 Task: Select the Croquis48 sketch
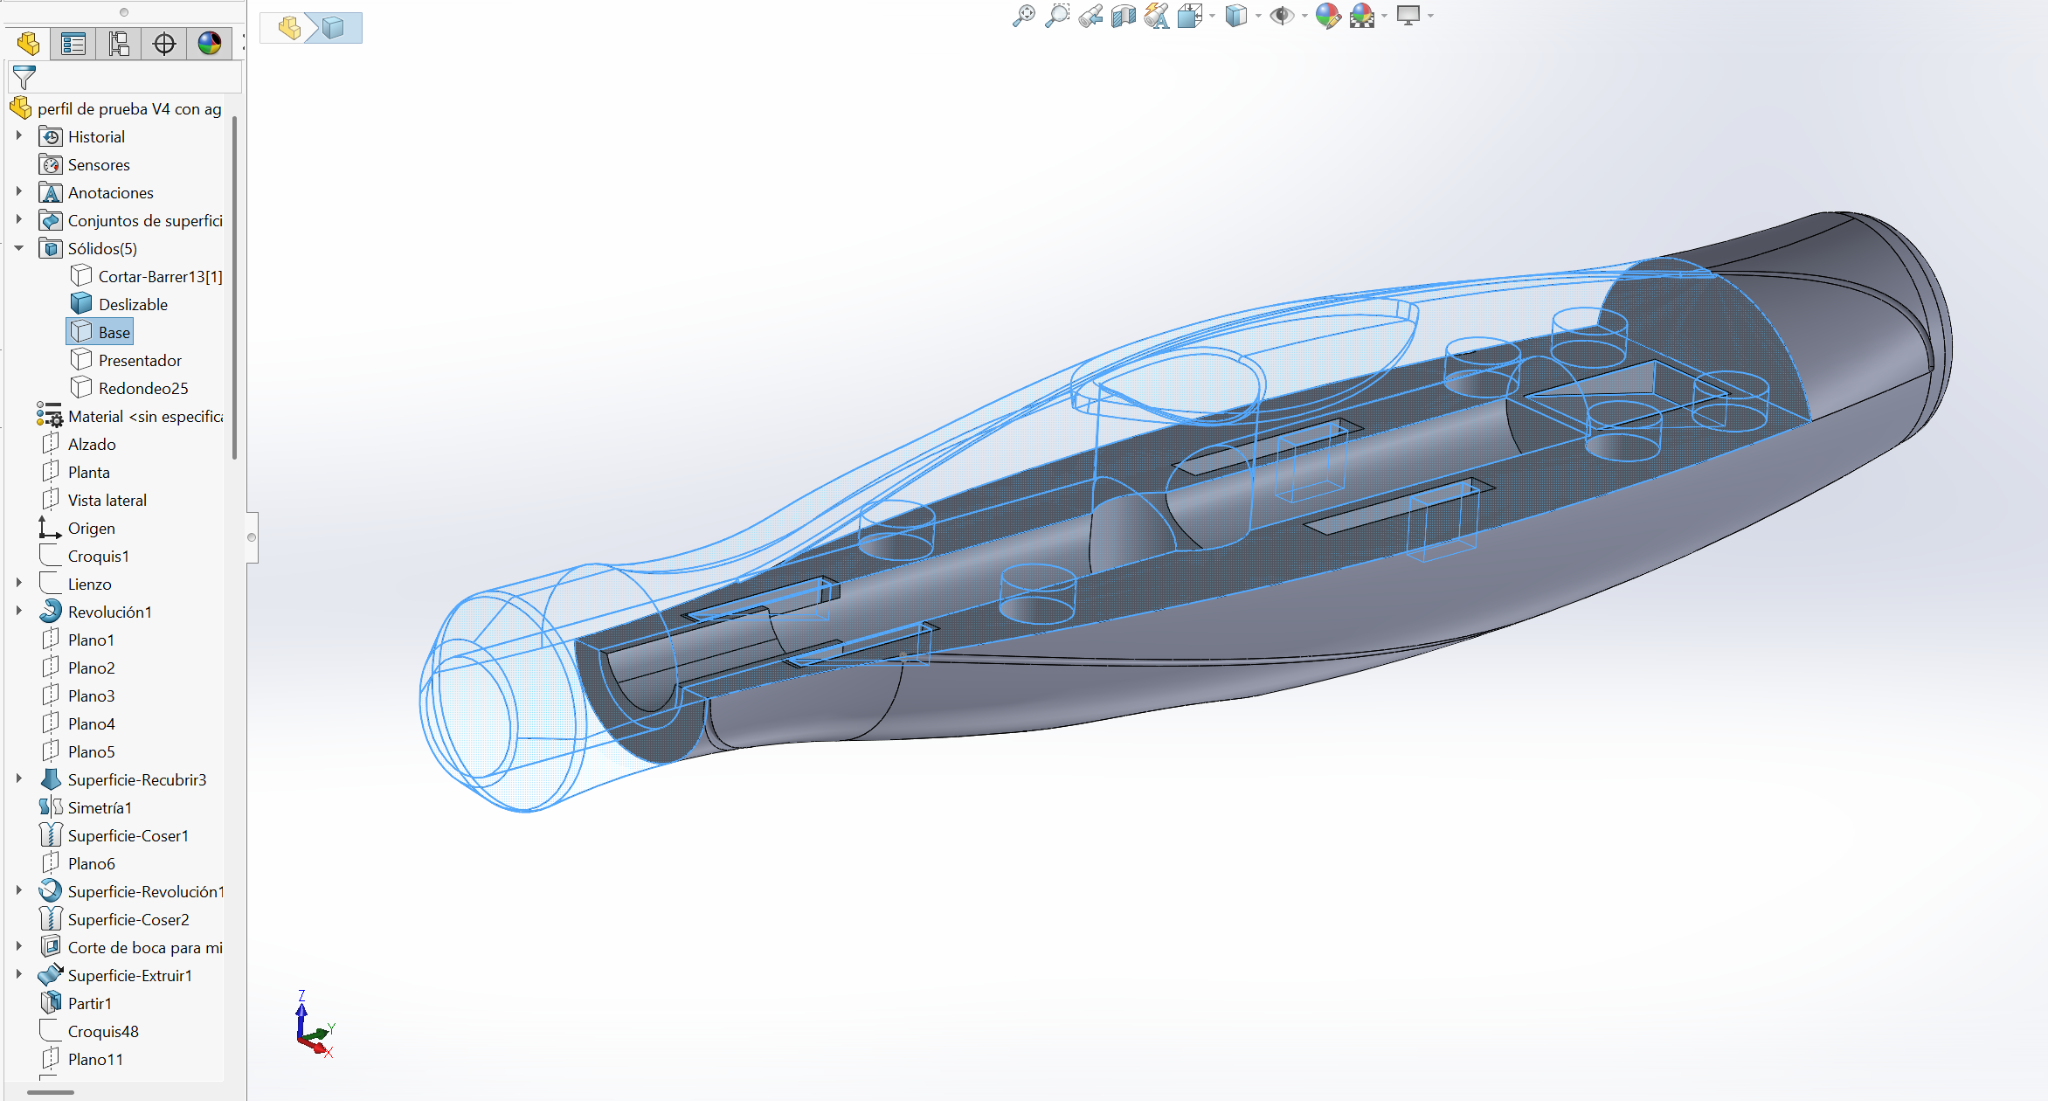tap(103, 1033)
